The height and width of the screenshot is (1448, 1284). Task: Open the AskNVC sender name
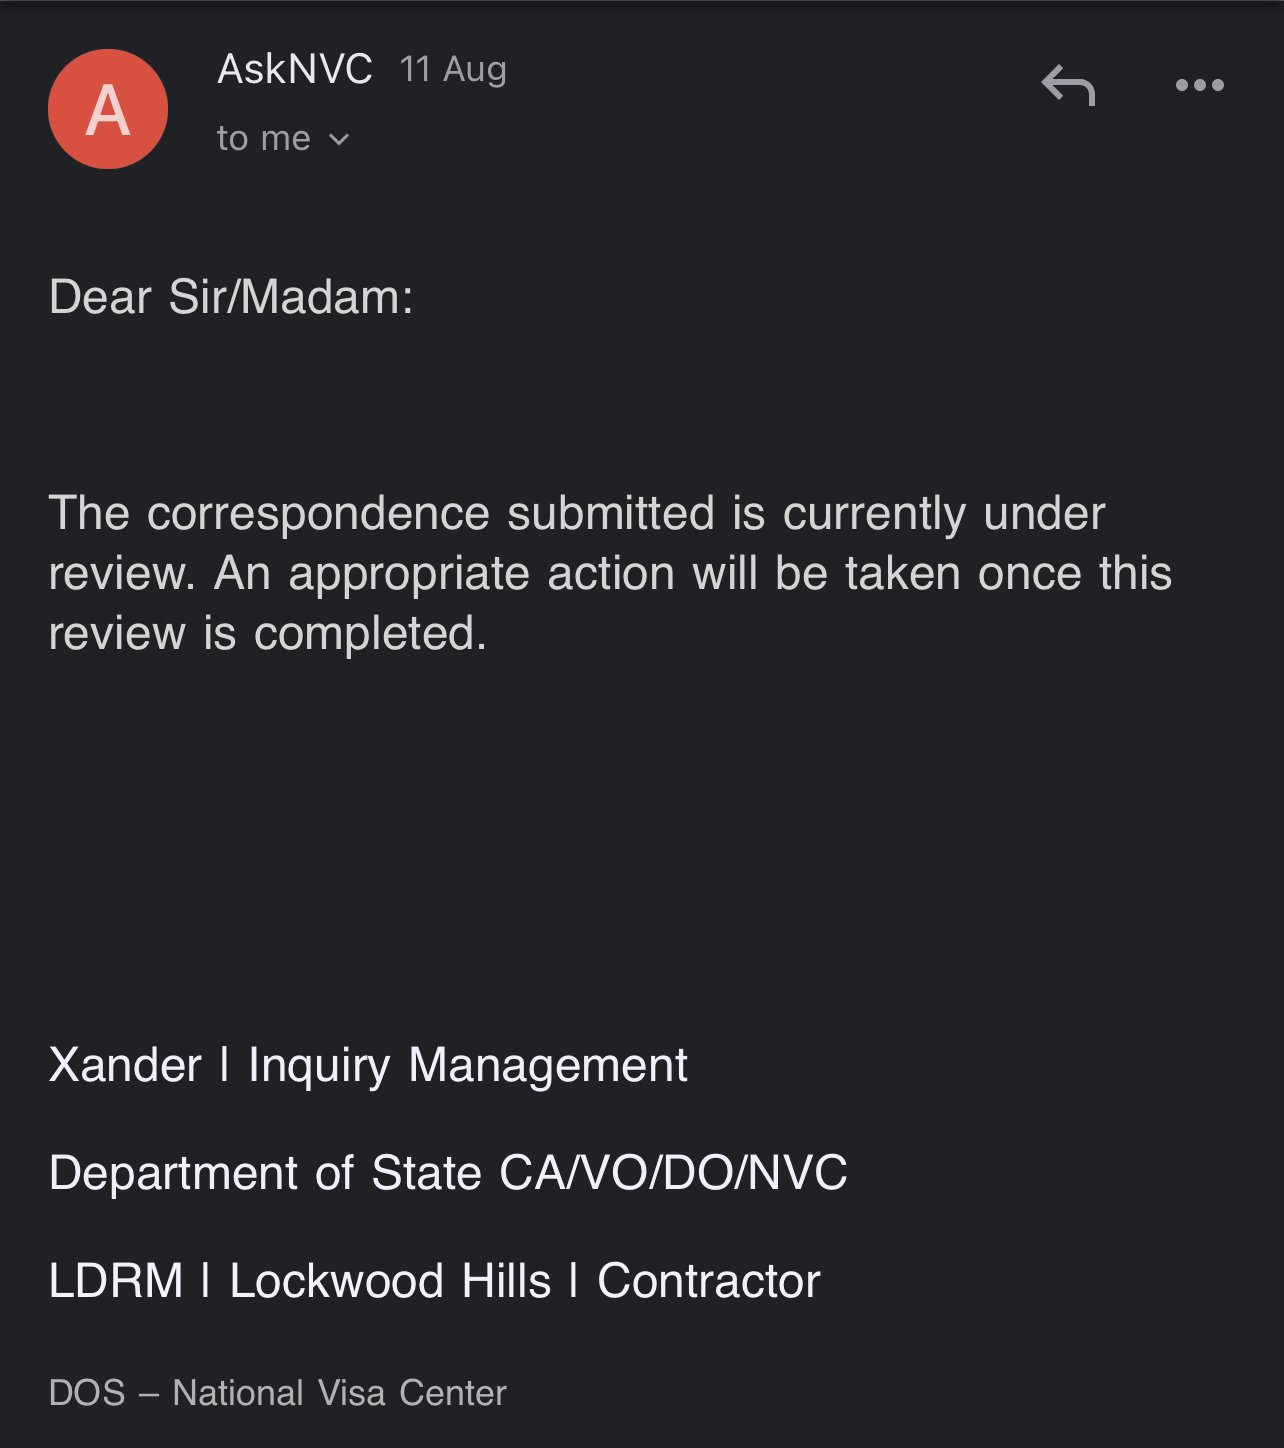pos(295,69)
